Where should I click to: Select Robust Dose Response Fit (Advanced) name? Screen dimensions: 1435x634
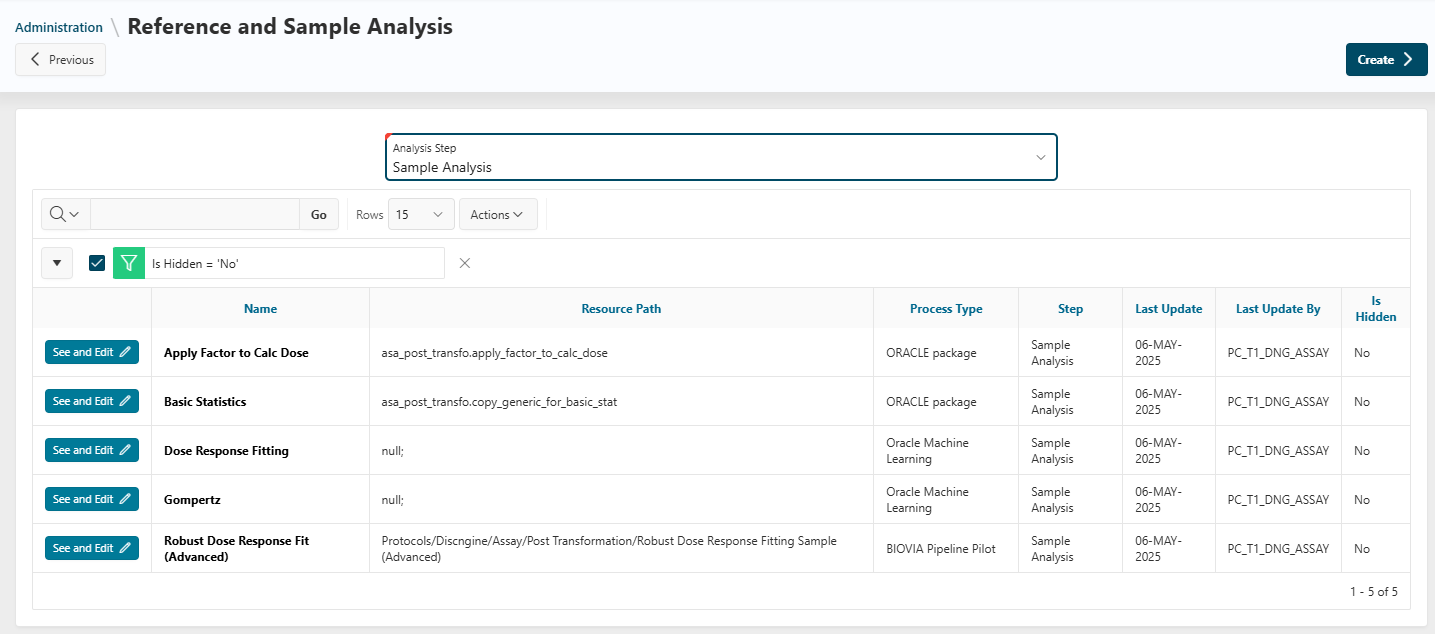click(x=237, y=548)
